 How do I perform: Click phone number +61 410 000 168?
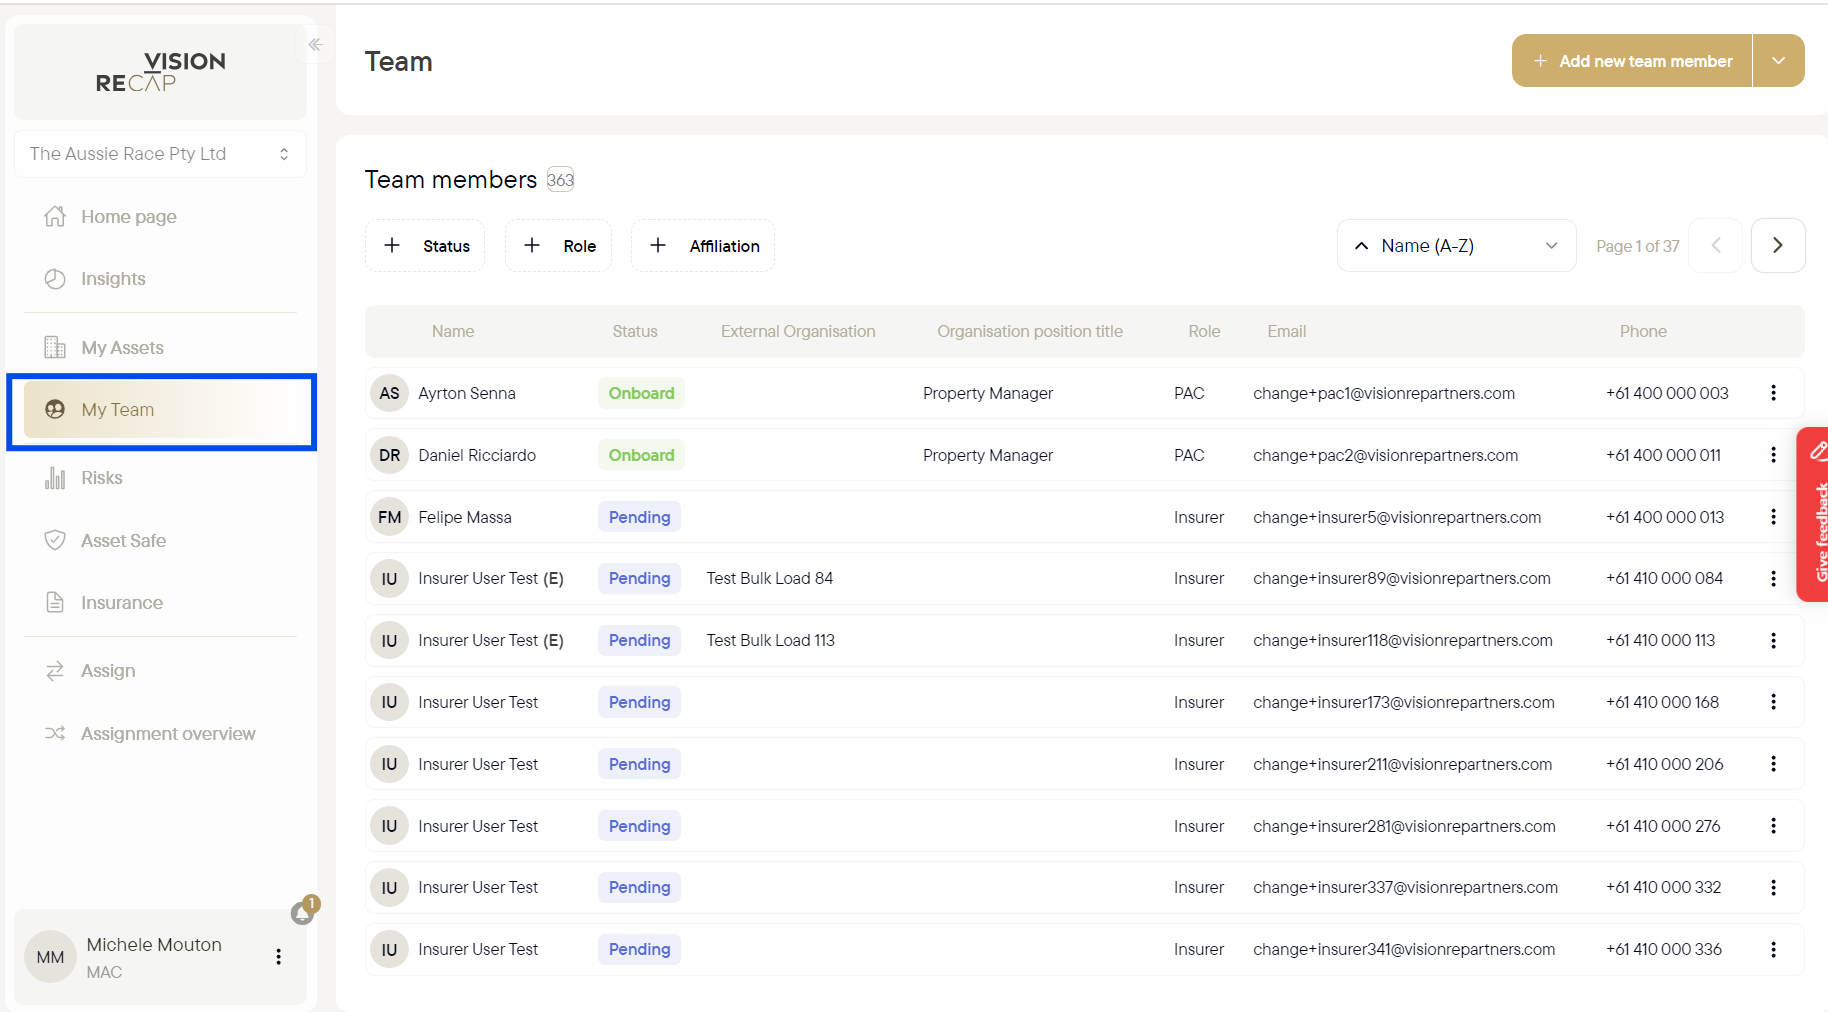tap(1662, 702)
